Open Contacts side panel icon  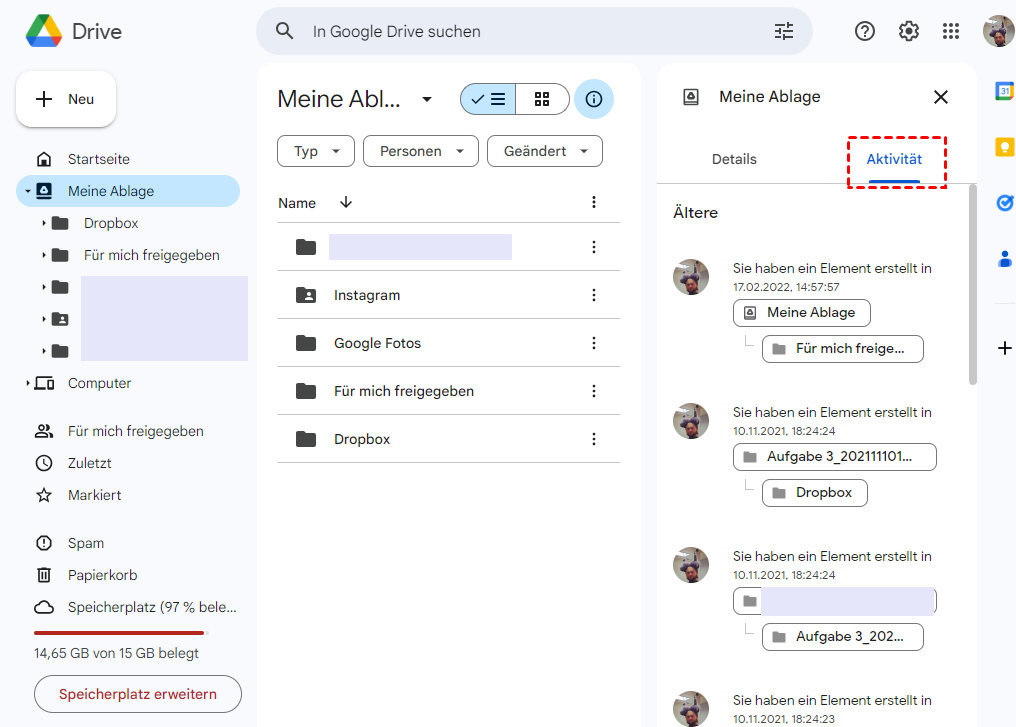(1004, 259)
